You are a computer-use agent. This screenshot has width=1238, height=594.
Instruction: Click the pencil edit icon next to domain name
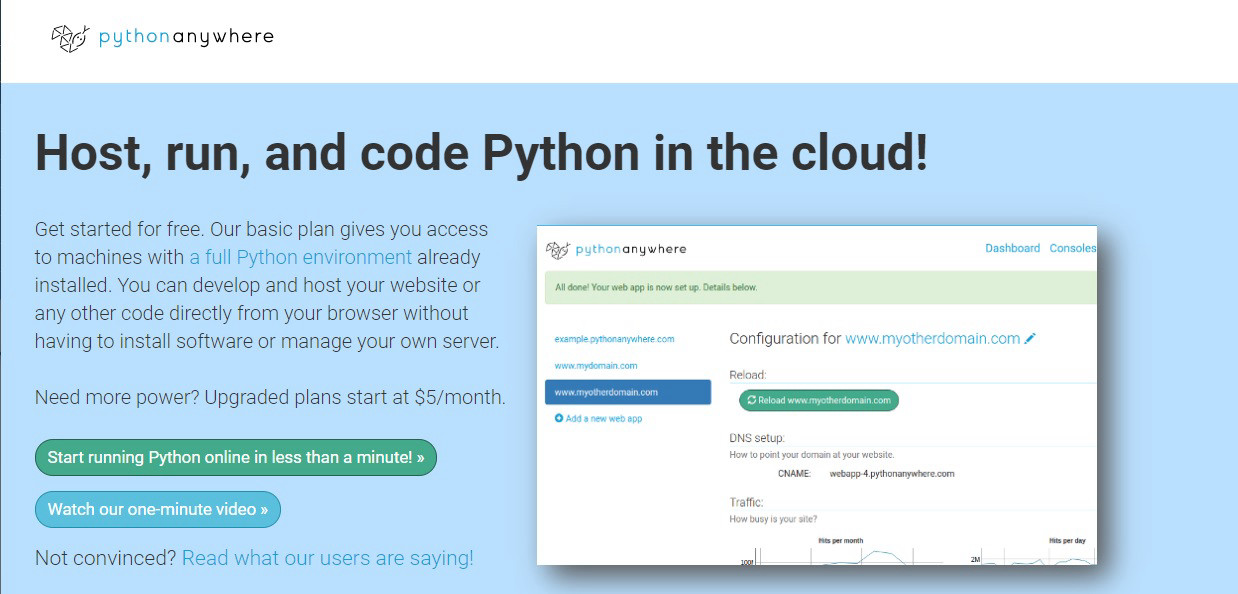(1030, 339)
